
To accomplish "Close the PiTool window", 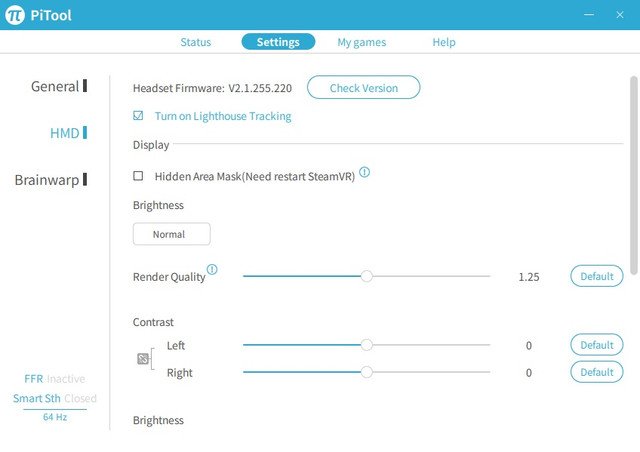I will pyautogui.click(x=620, y=15).
